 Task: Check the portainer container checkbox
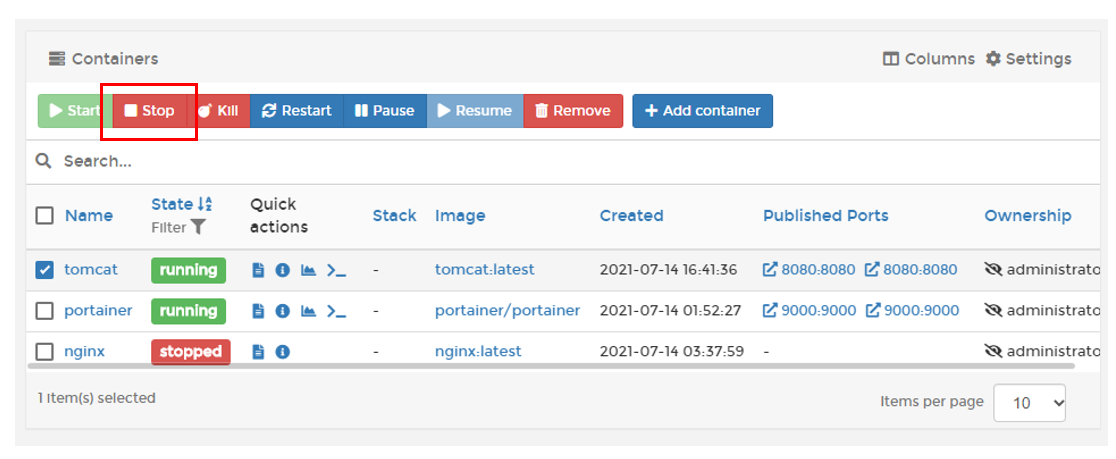pos(44,311)
